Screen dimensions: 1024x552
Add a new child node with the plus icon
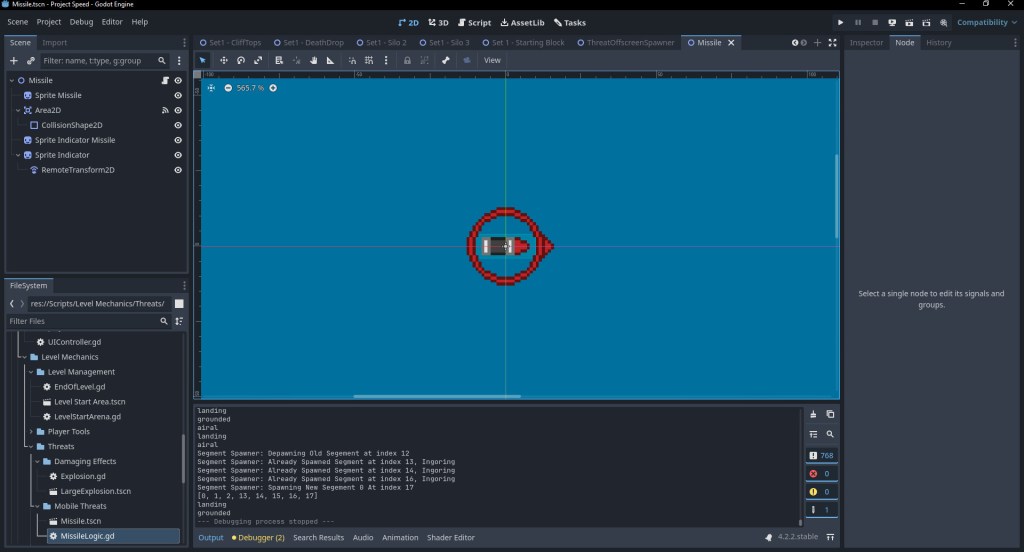(14, 61)
